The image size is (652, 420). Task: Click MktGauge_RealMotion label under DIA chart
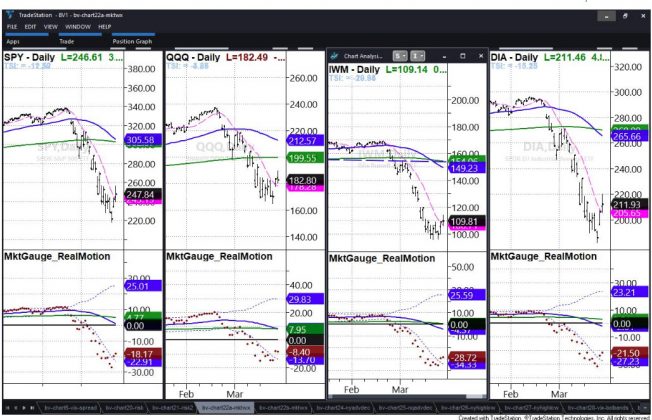pos(544,256)
